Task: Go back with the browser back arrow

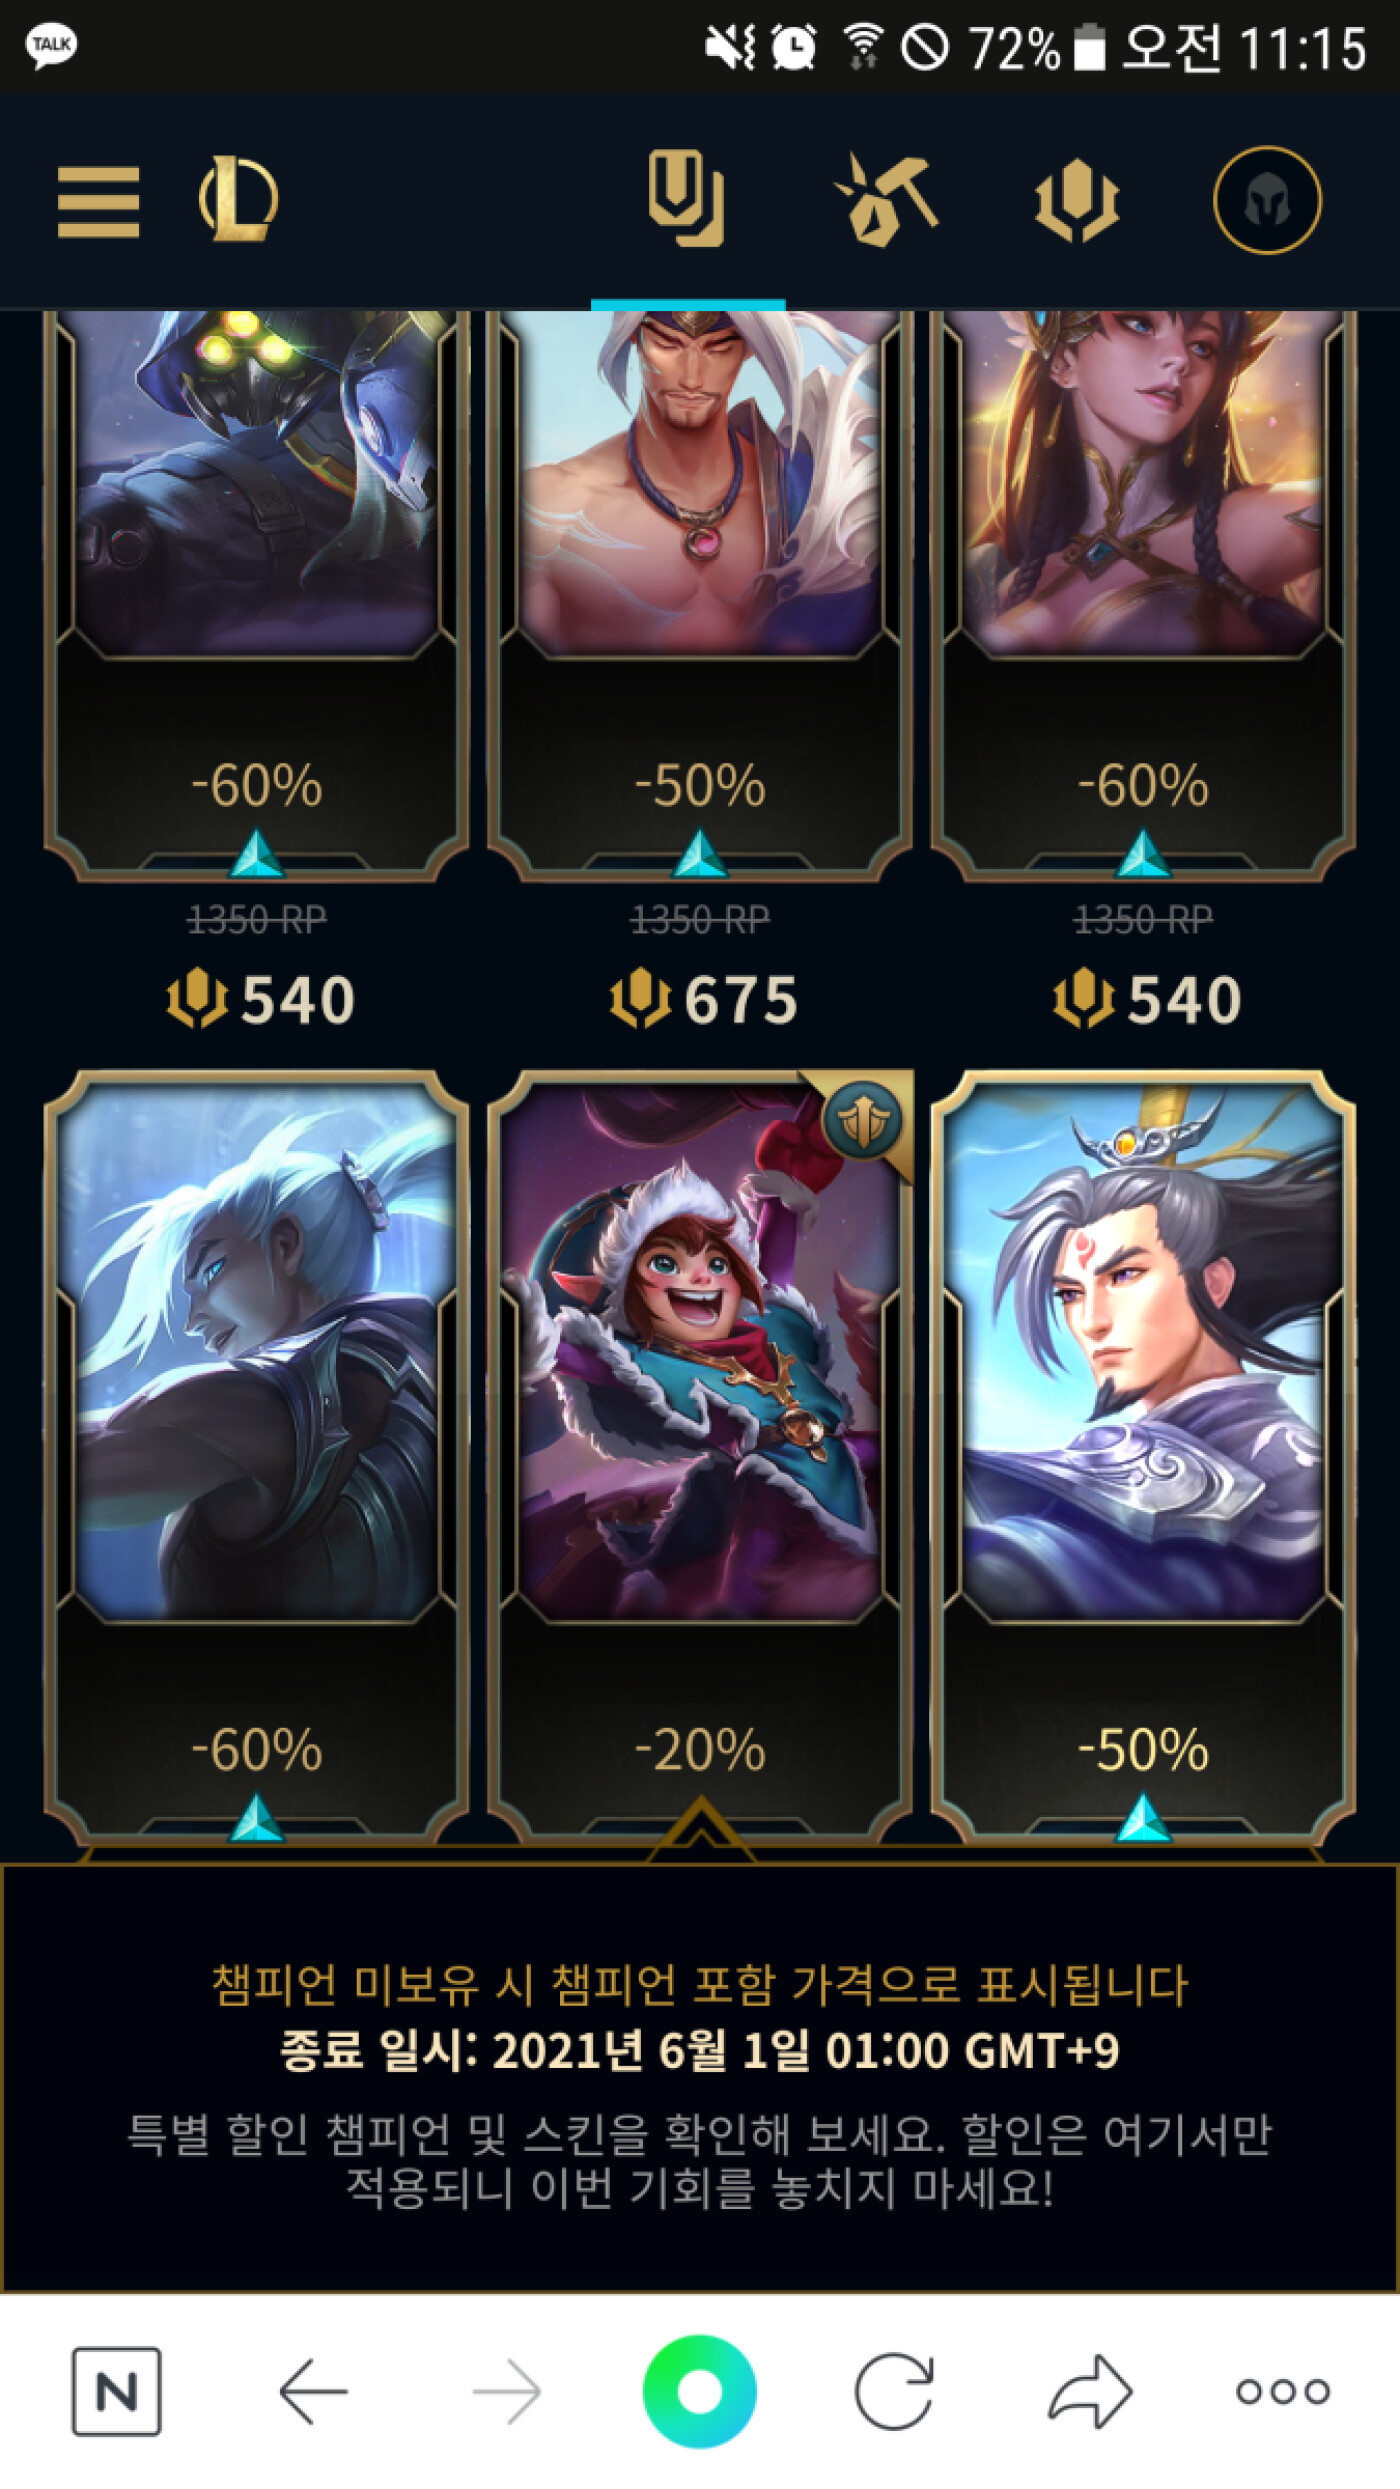Action: (x=313, y=2391)
